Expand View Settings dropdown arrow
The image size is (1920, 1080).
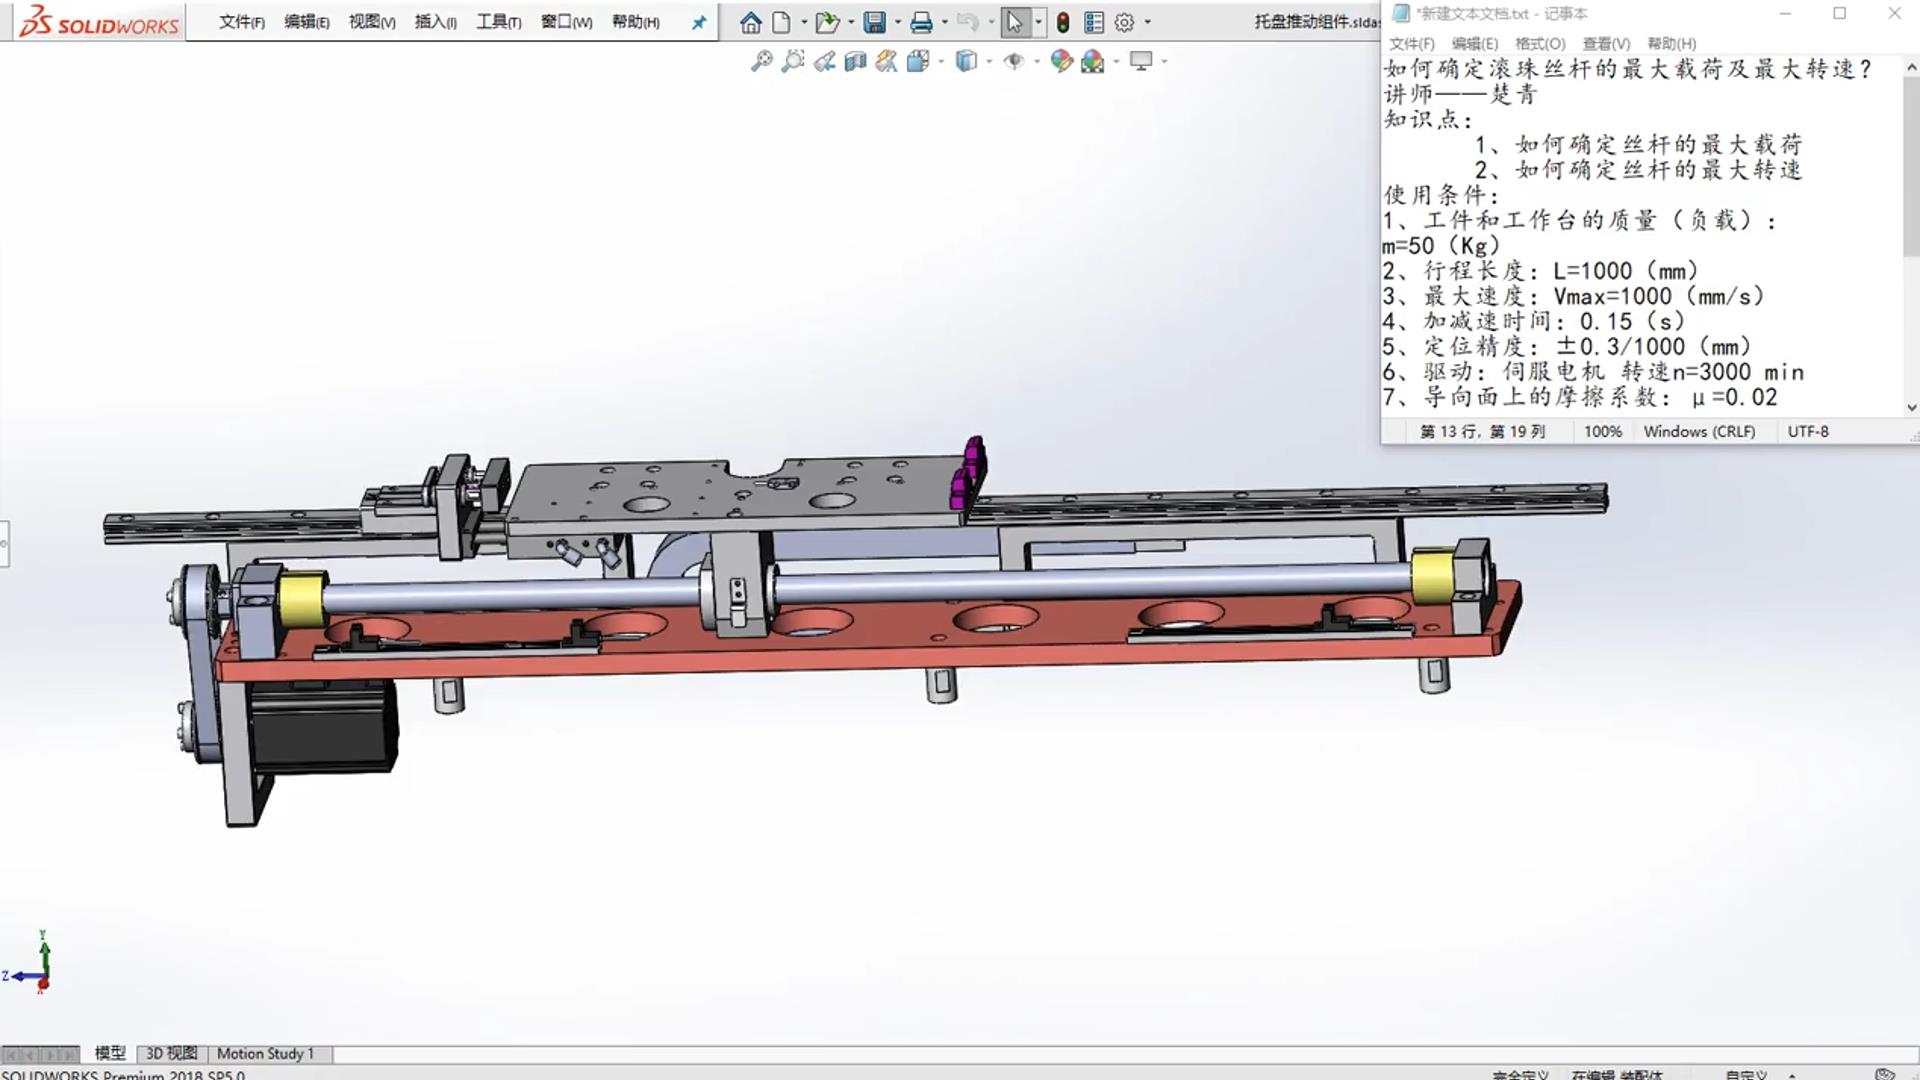(1164, 61)
